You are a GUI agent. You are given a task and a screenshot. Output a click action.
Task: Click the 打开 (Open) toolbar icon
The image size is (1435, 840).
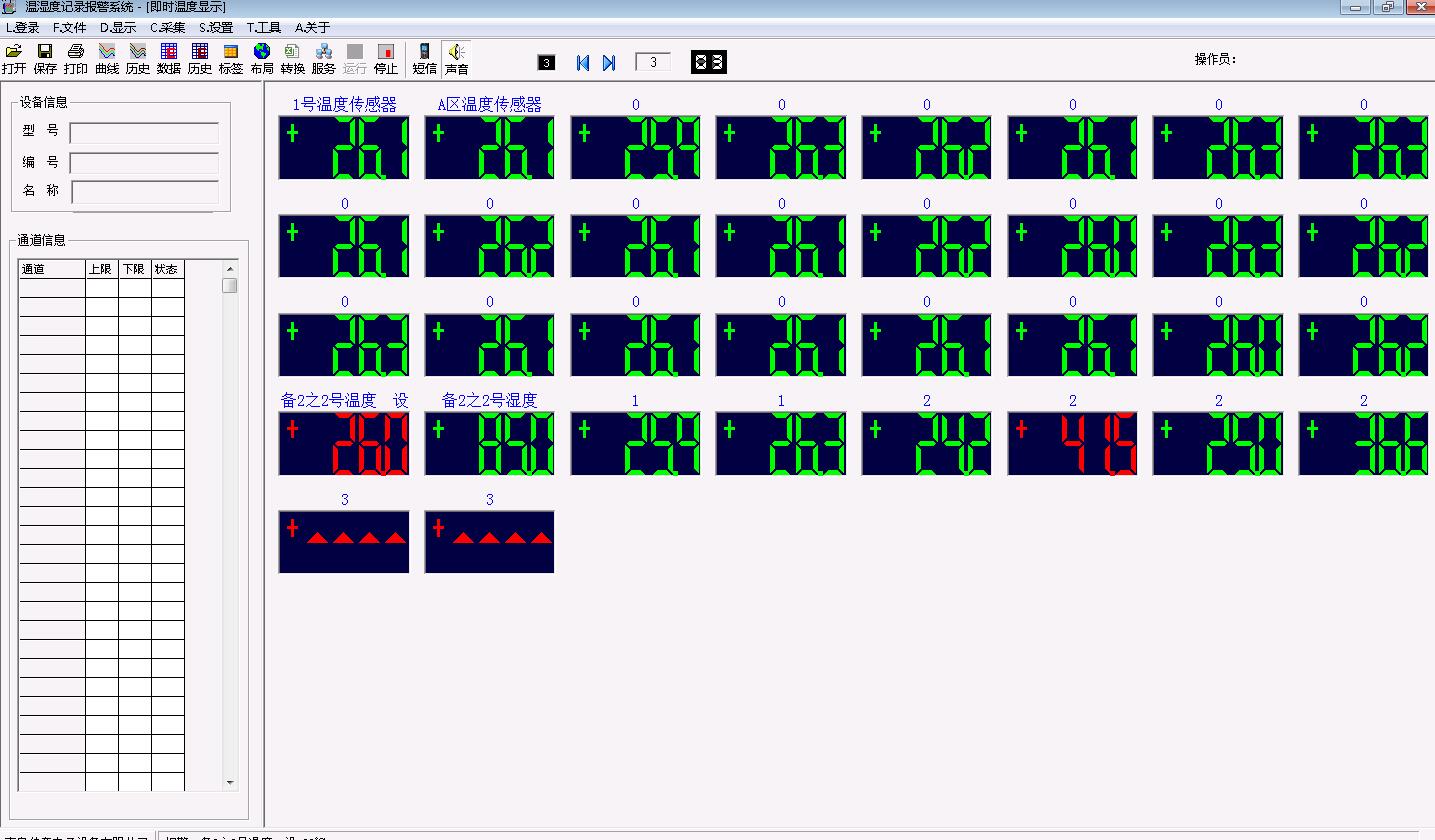14,58
